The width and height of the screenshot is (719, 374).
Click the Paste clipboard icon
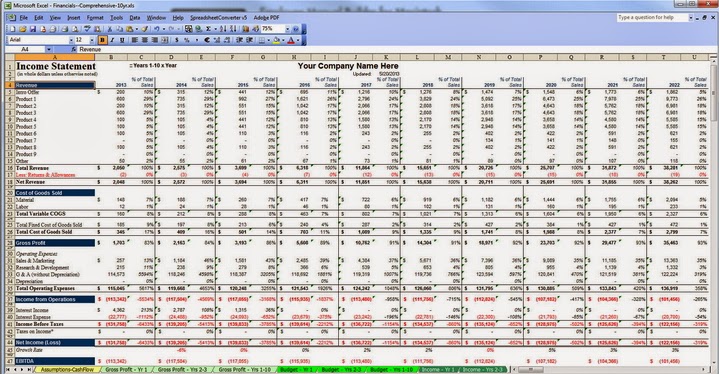[129, 29]
